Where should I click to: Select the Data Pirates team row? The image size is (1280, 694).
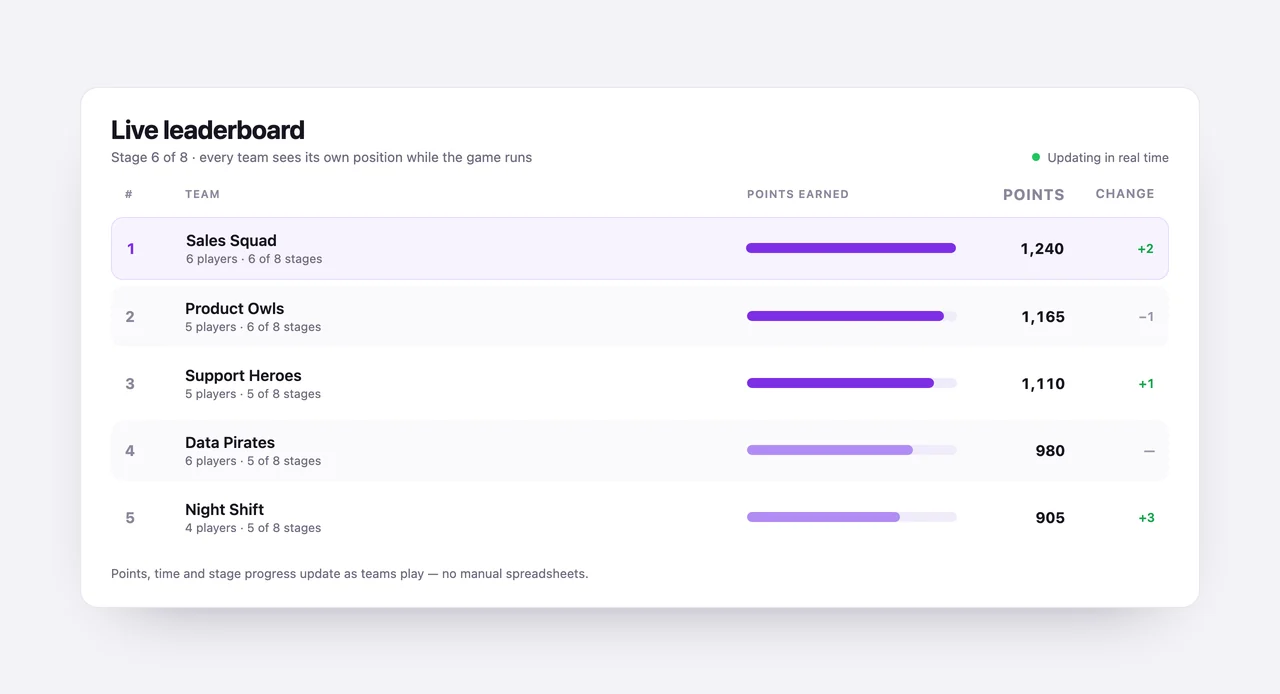[x=640, y=450]
